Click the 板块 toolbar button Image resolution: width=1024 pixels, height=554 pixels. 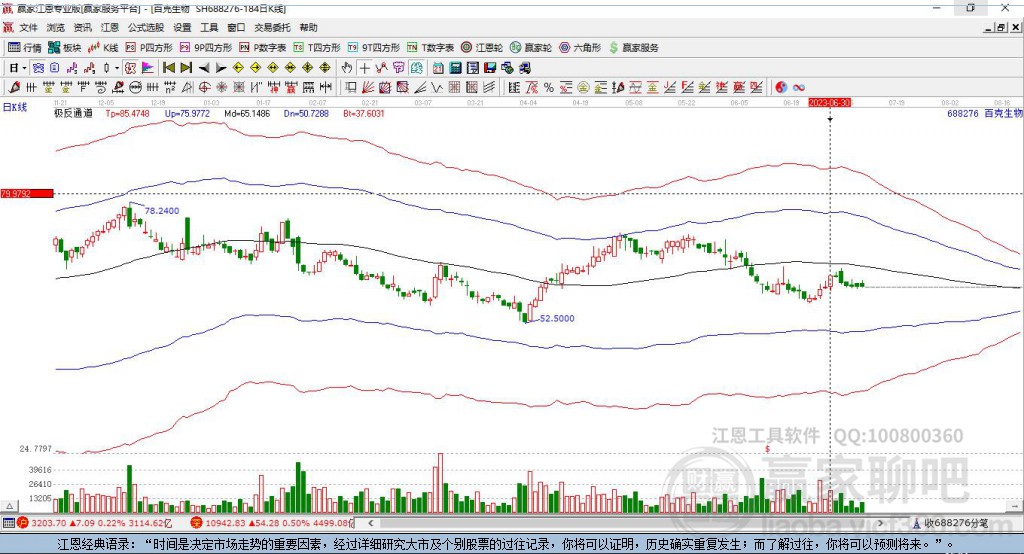[x=65, y=48]
